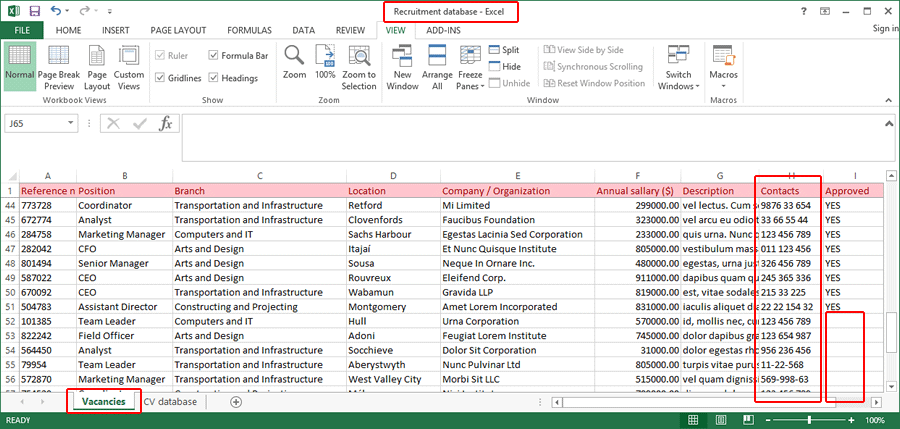Select Page Layout view in status bar
The width and height of the screenshot is (900, 429).
721,420
